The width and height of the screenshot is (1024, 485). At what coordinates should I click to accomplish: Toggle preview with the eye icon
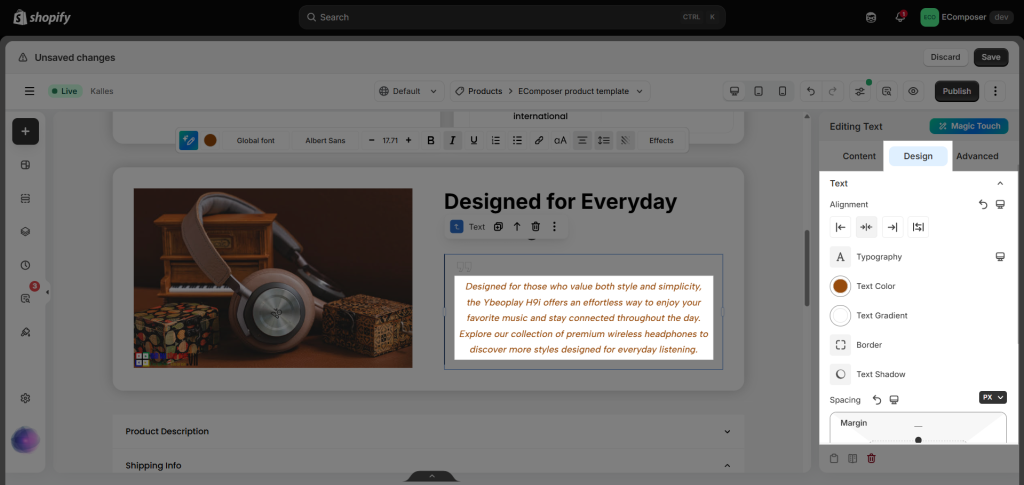coord(913,91)
